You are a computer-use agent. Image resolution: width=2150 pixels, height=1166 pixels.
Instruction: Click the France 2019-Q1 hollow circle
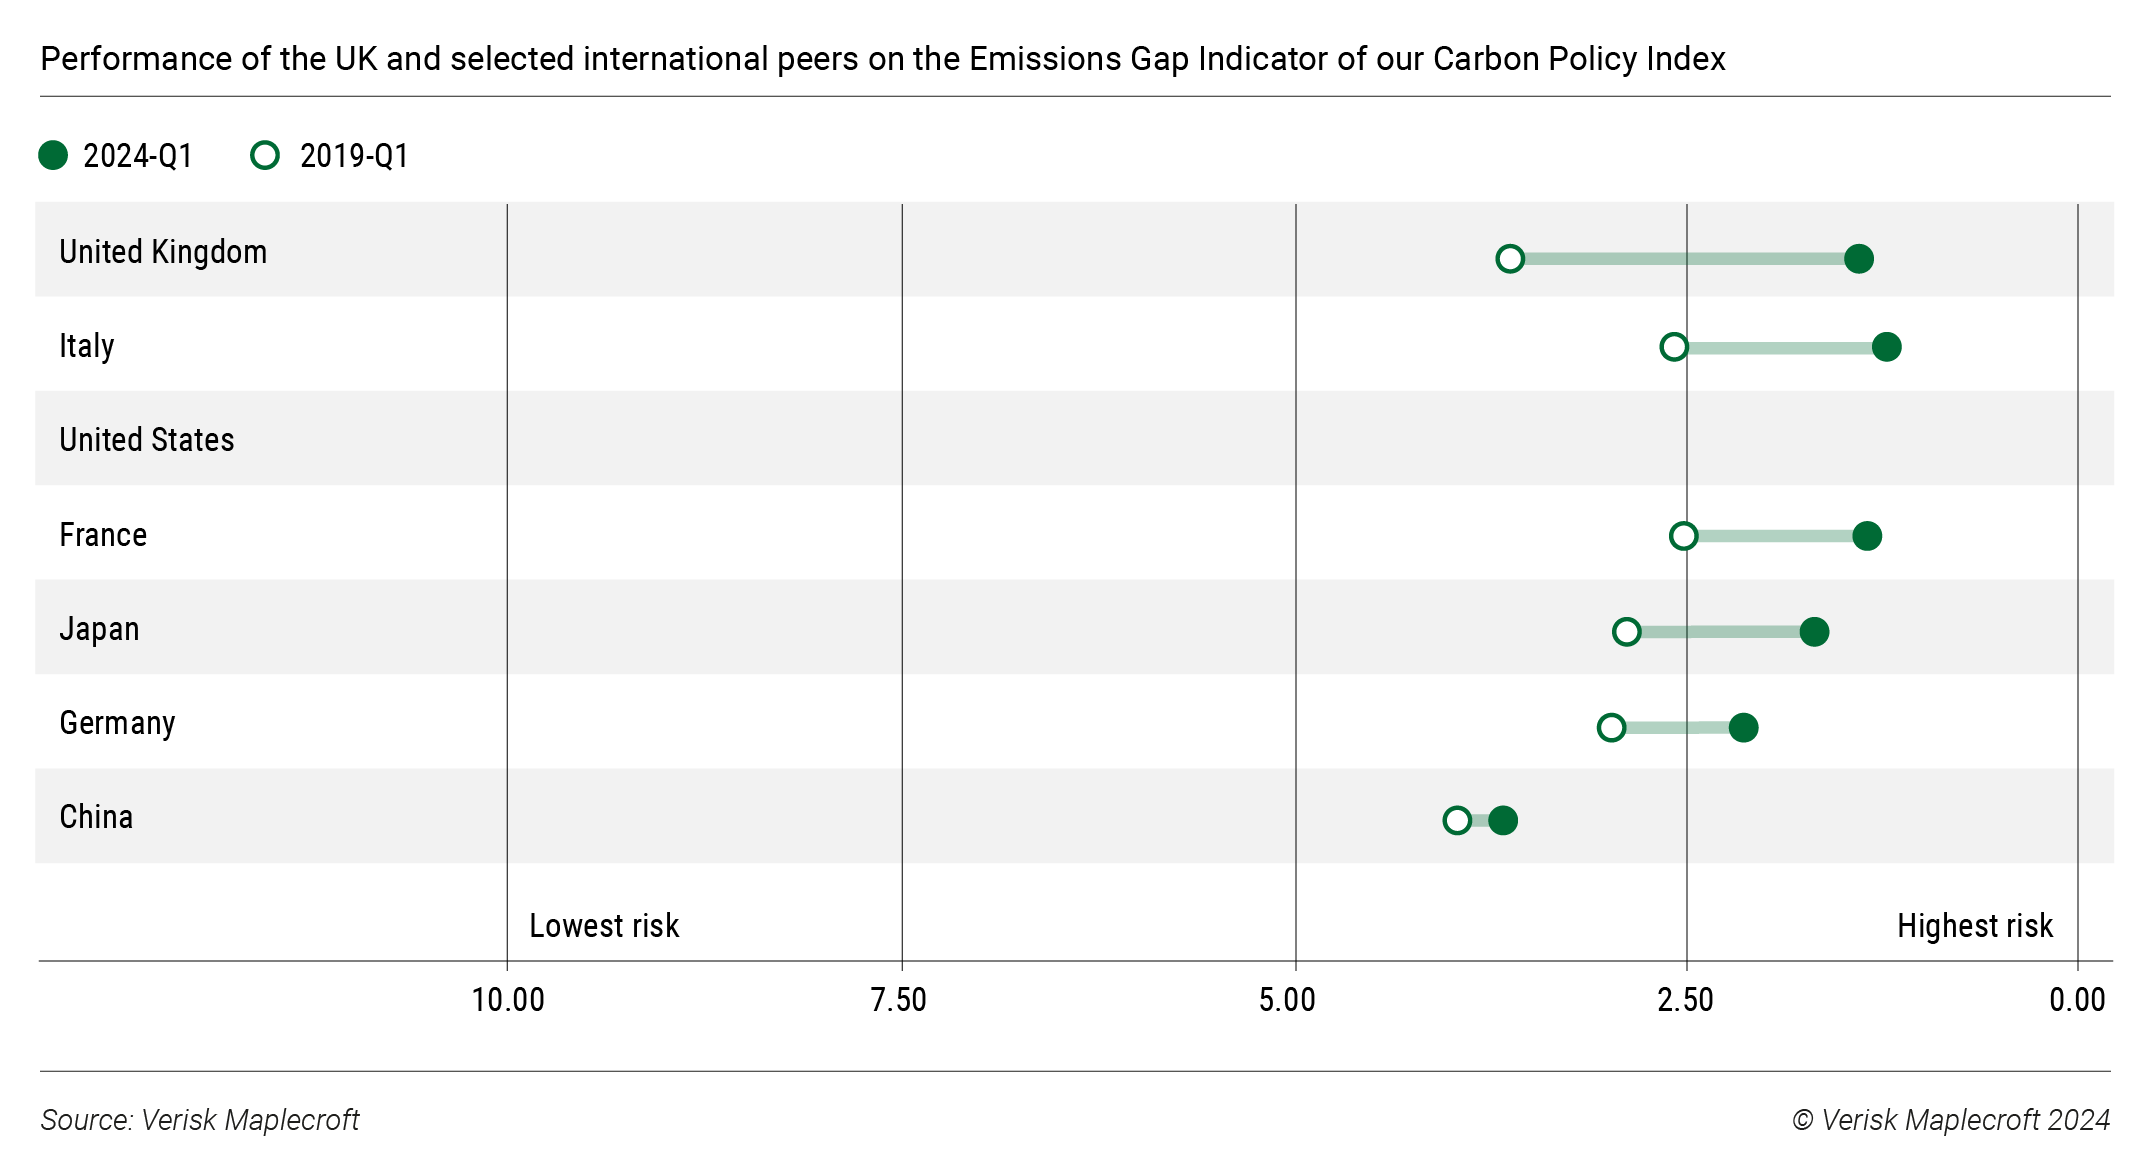click(1683, 535)
